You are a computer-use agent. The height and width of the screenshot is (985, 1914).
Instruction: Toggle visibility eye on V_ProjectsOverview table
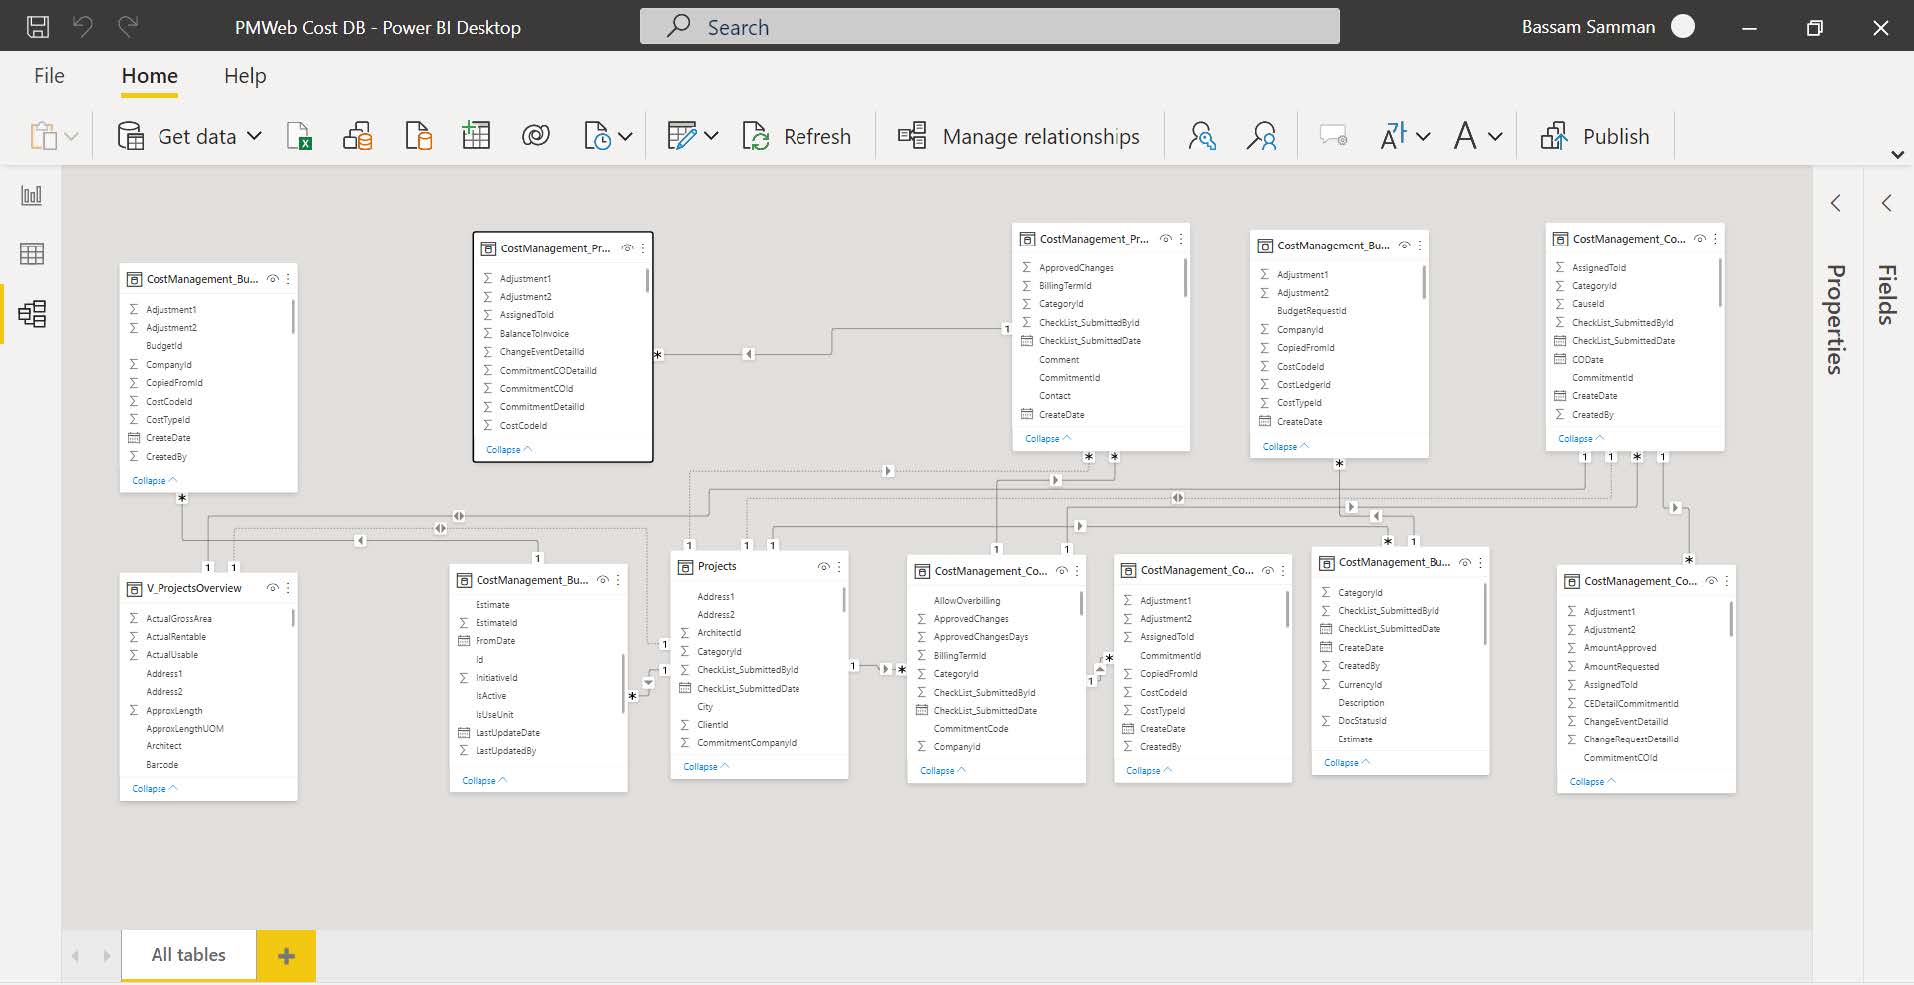(x=272, y=588)
